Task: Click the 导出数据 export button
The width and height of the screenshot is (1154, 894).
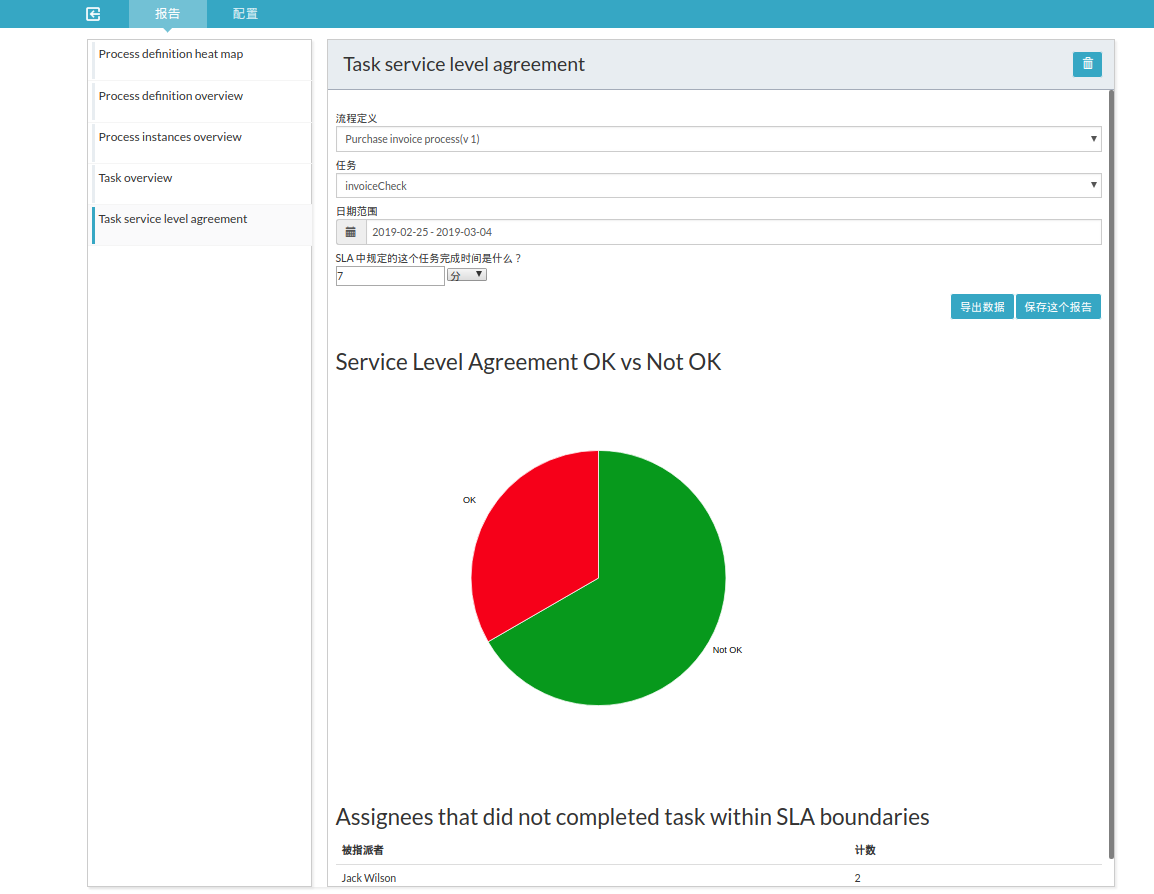Action: (x=982, y=307)
